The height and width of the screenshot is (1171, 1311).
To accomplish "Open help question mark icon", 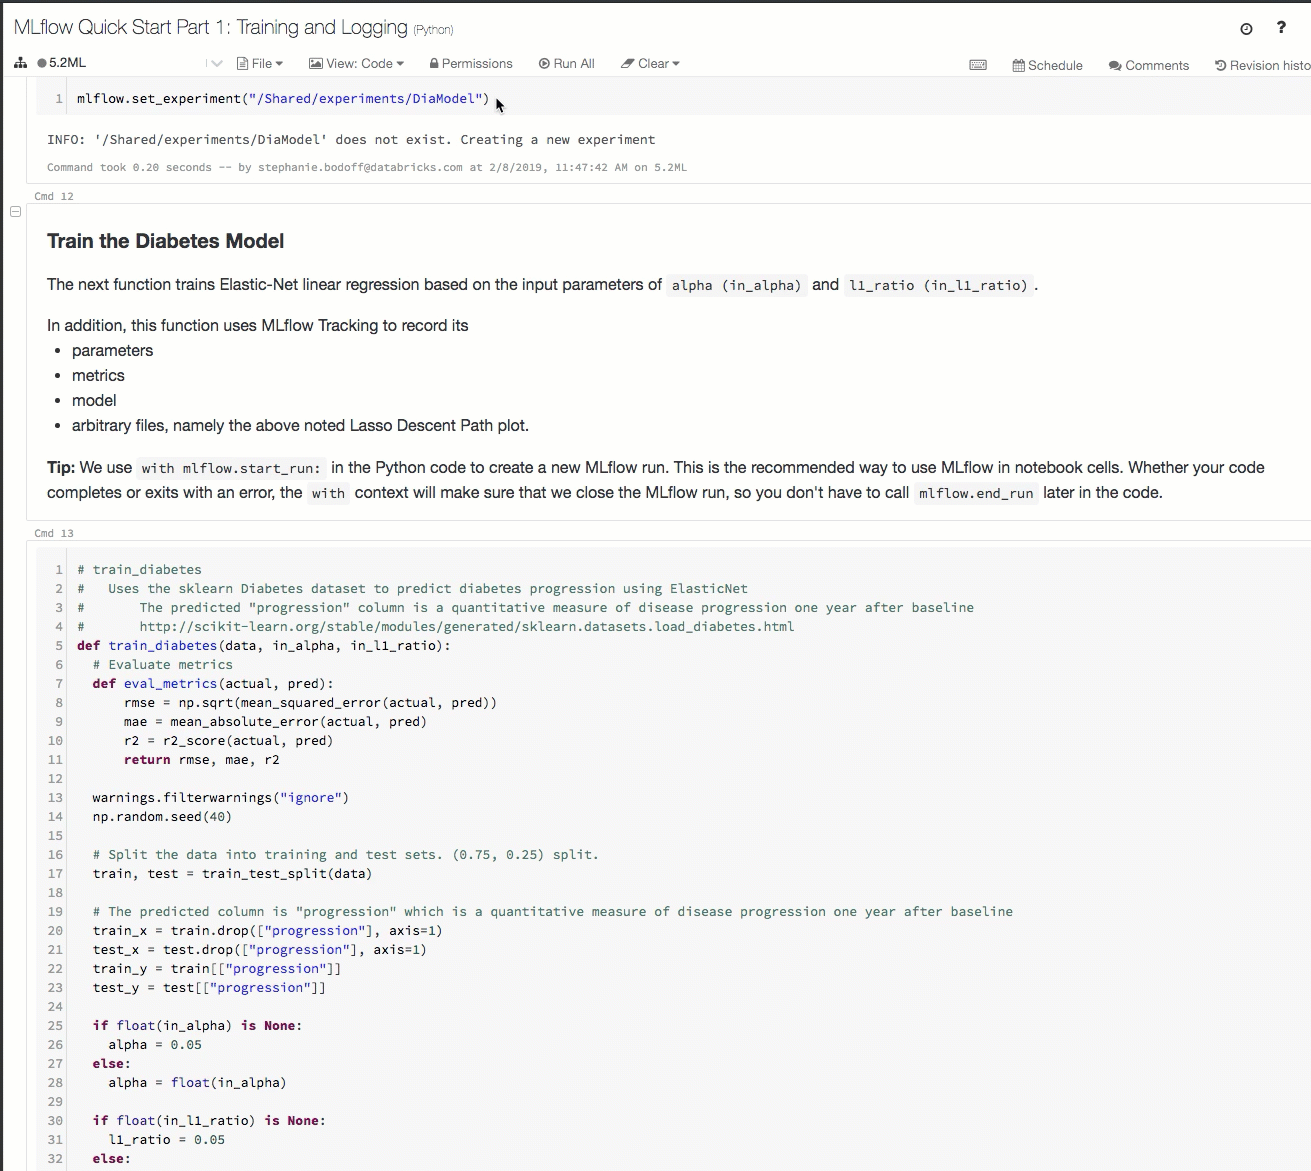I will click(x=1281, y=28).
